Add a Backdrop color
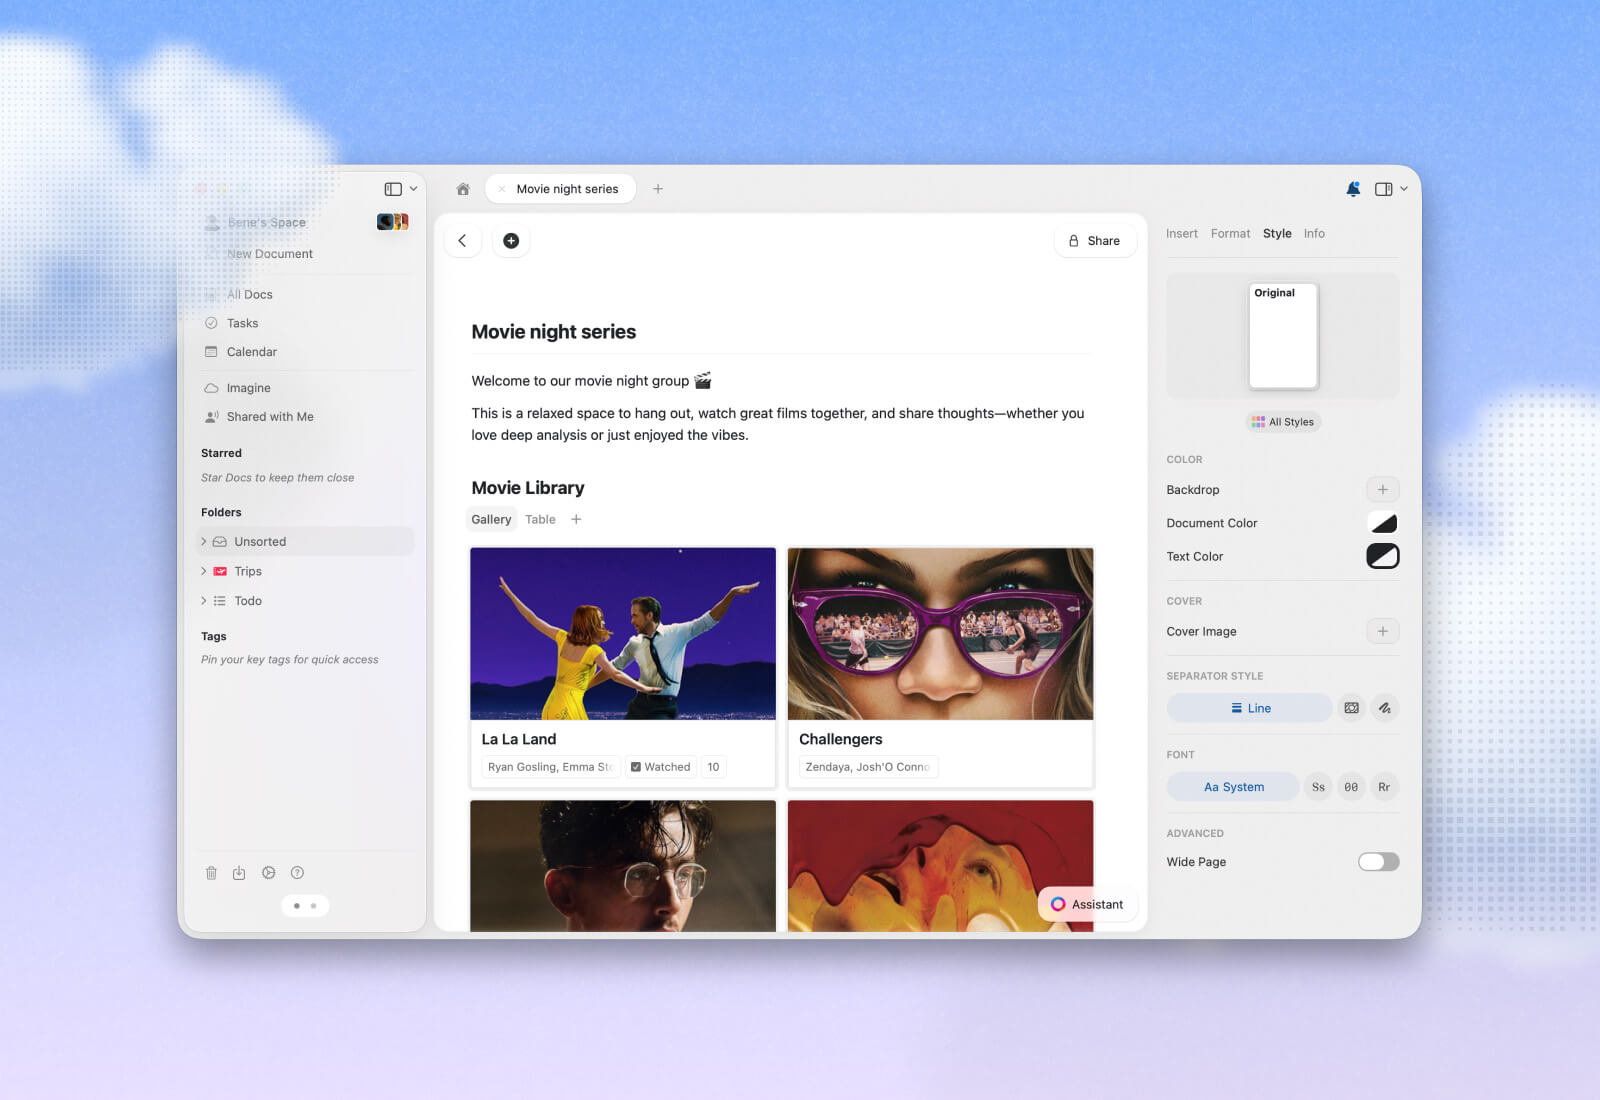The height and width of the screenshot is (1100, 1600). [x=1383, y=490]
